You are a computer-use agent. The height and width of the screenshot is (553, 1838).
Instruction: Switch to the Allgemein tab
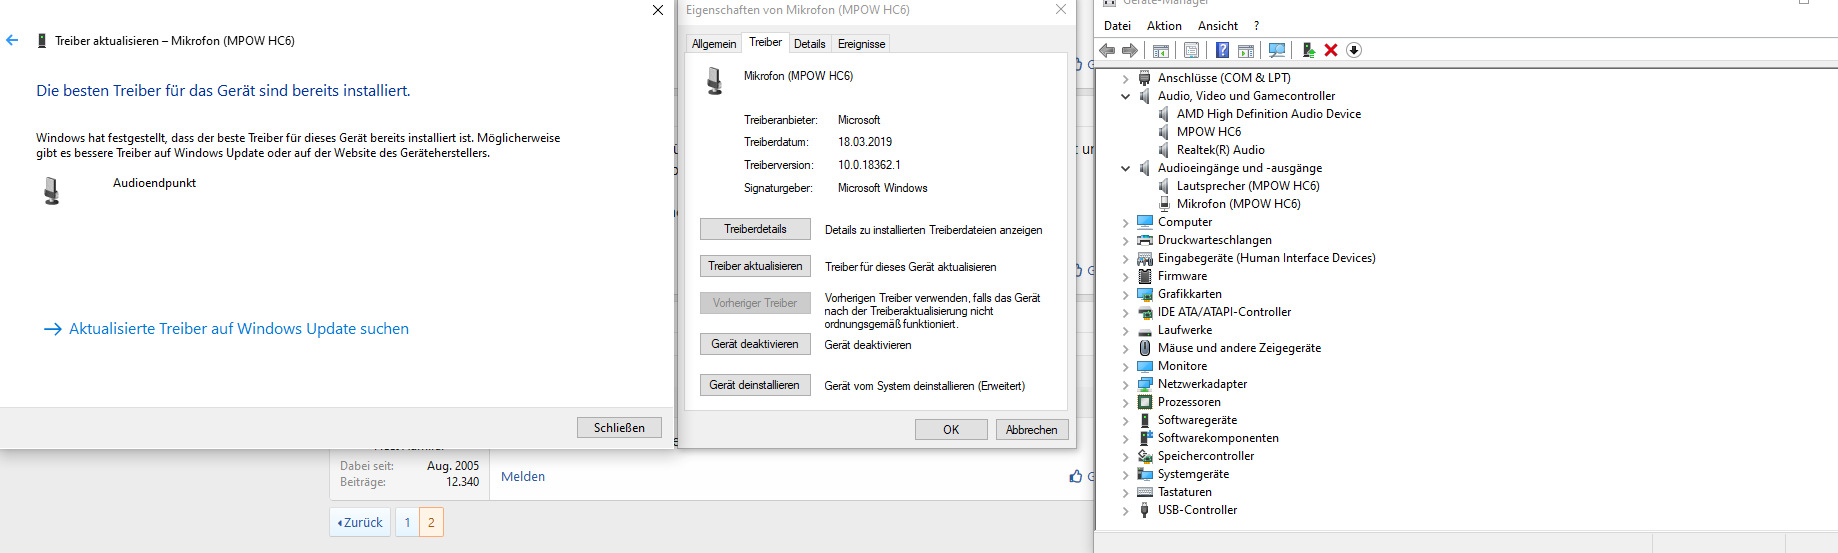tap(714, 44)
